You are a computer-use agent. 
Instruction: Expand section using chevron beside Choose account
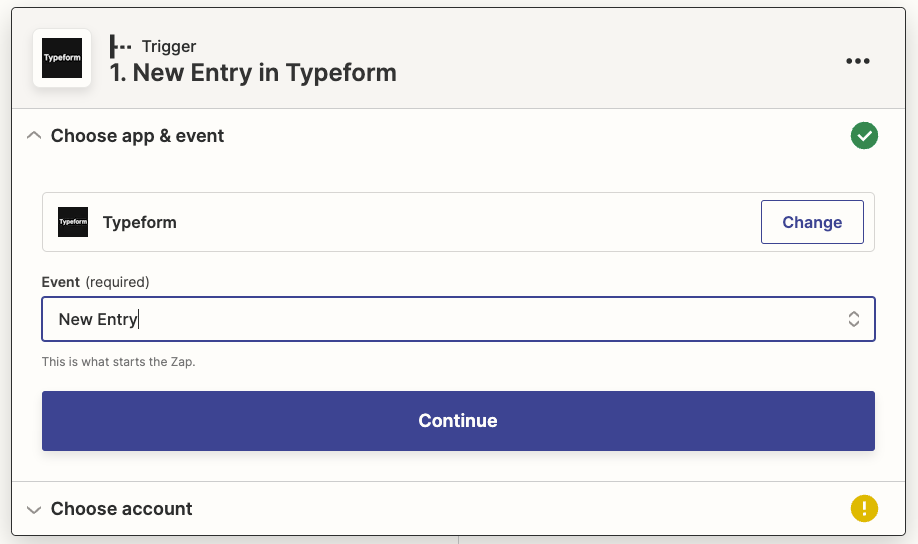pyautogui.click(x=34, y=509)
